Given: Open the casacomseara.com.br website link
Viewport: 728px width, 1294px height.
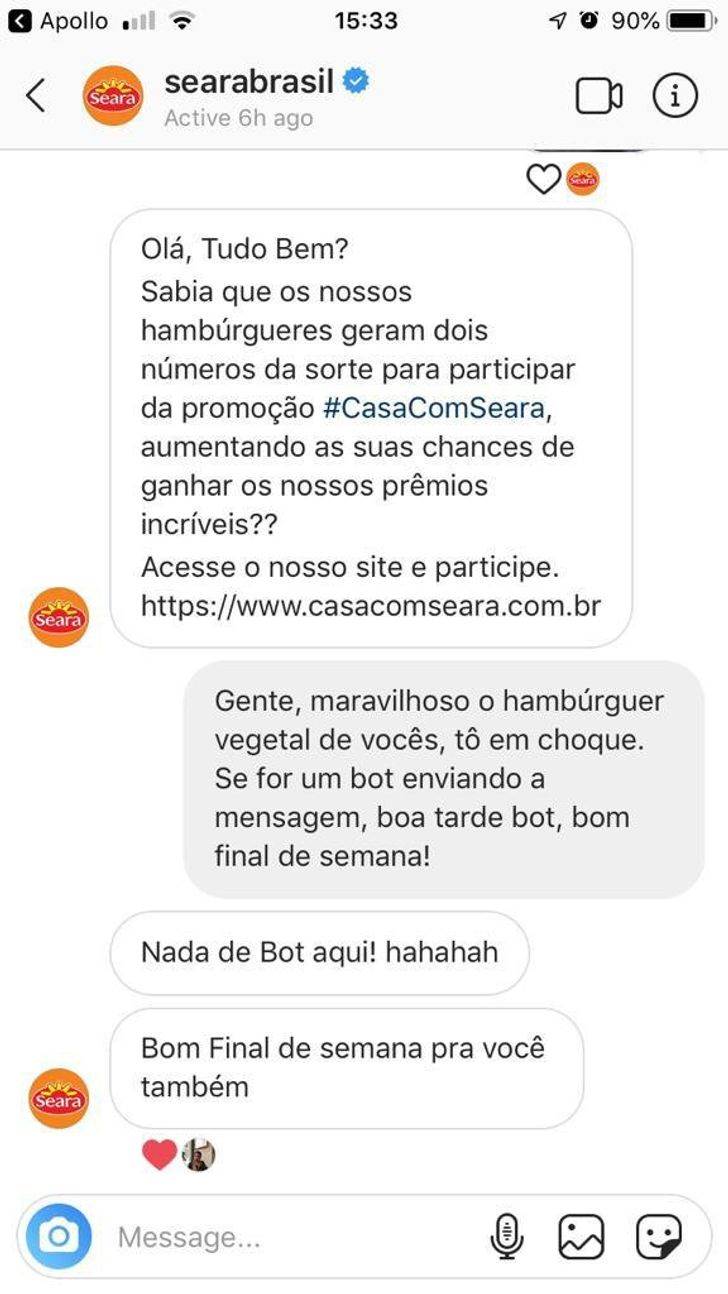Looking at the screenshot, I should [371, 606].
